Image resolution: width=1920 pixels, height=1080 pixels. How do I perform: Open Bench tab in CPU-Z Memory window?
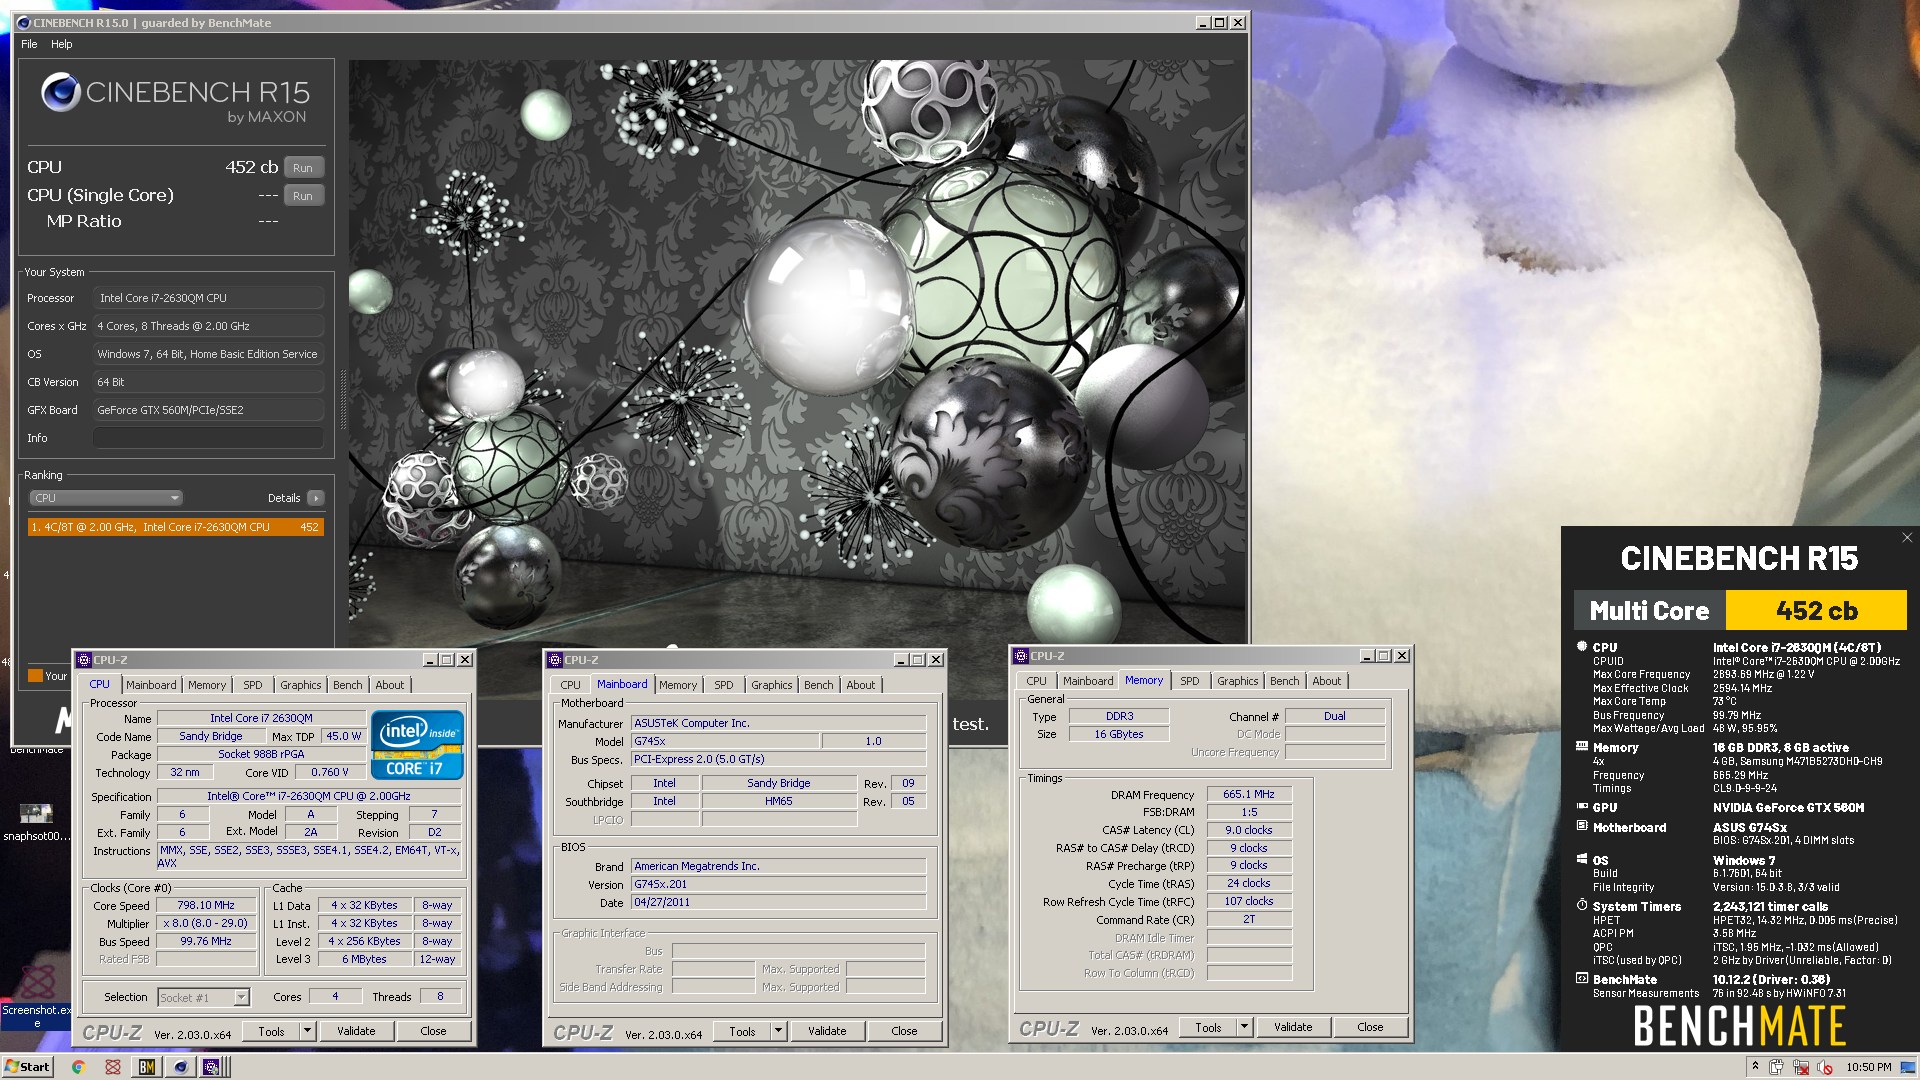pyautogui.click(x=1285, y=681)
